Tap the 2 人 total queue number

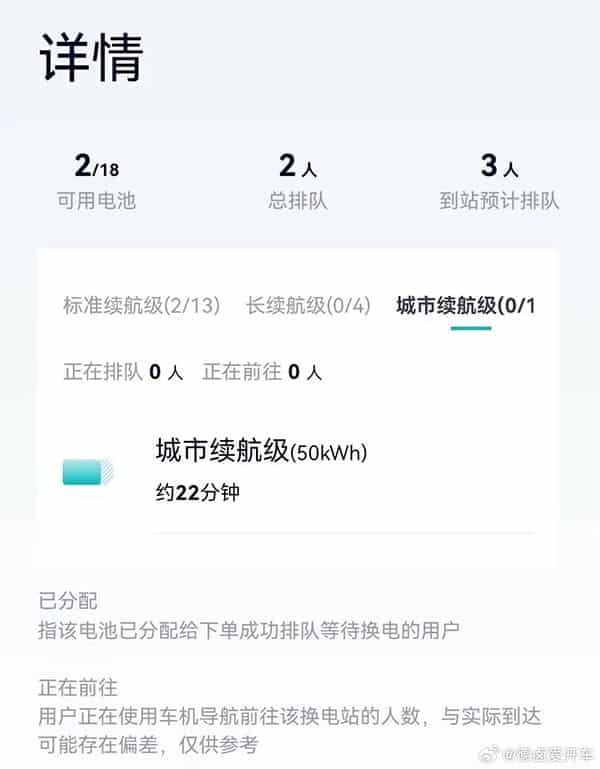click(x=300, y=167)
